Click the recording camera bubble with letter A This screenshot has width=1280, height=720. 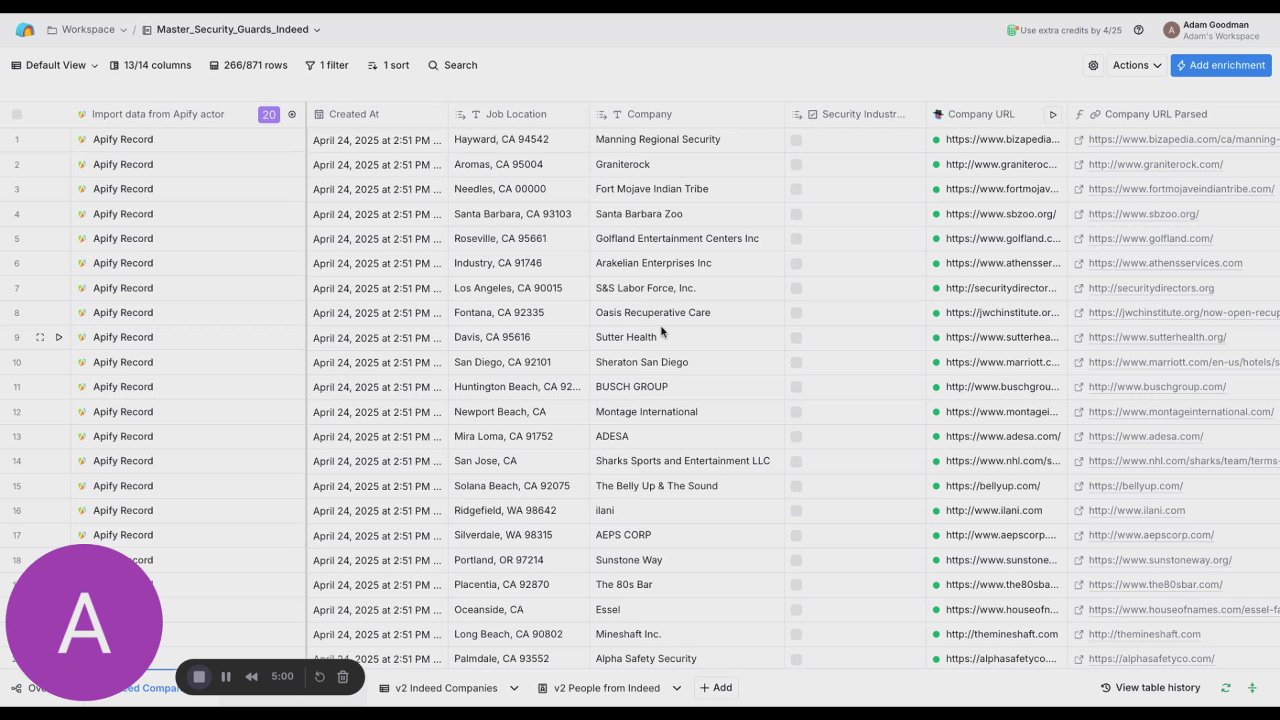click(84, 622)
